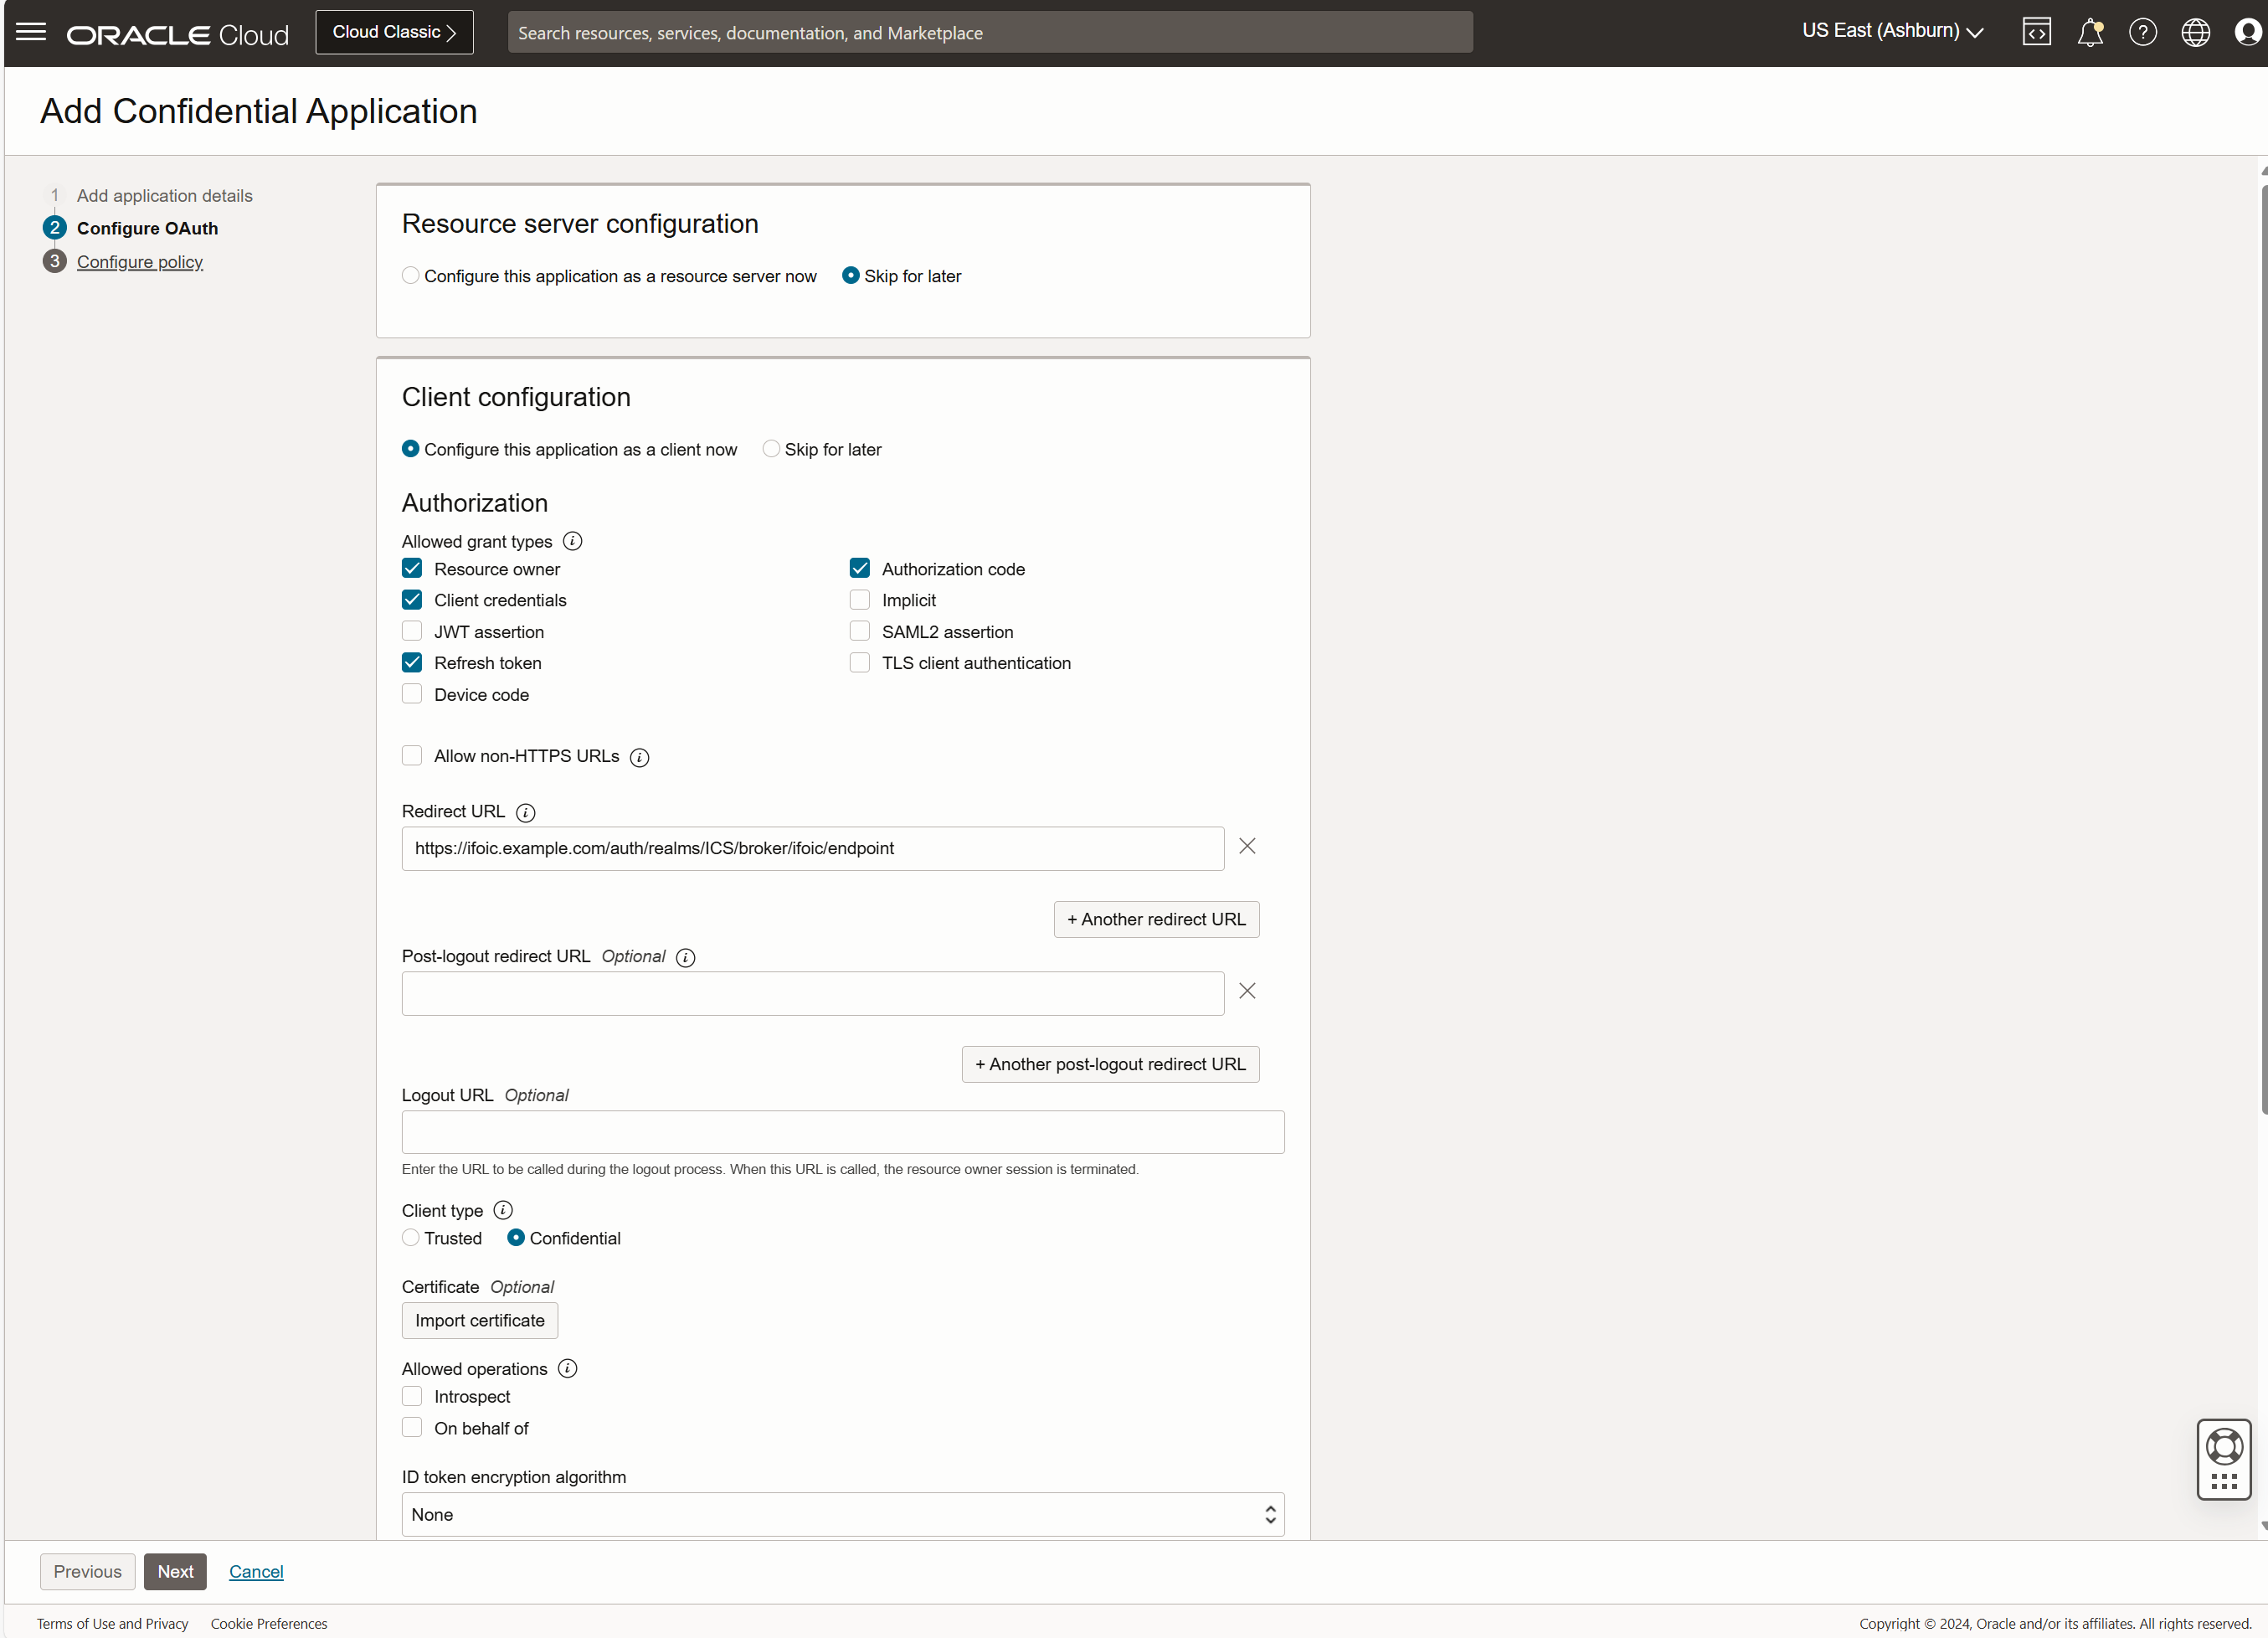Select the Trusted client type

pyautogui.click(x=410, y=1238)
